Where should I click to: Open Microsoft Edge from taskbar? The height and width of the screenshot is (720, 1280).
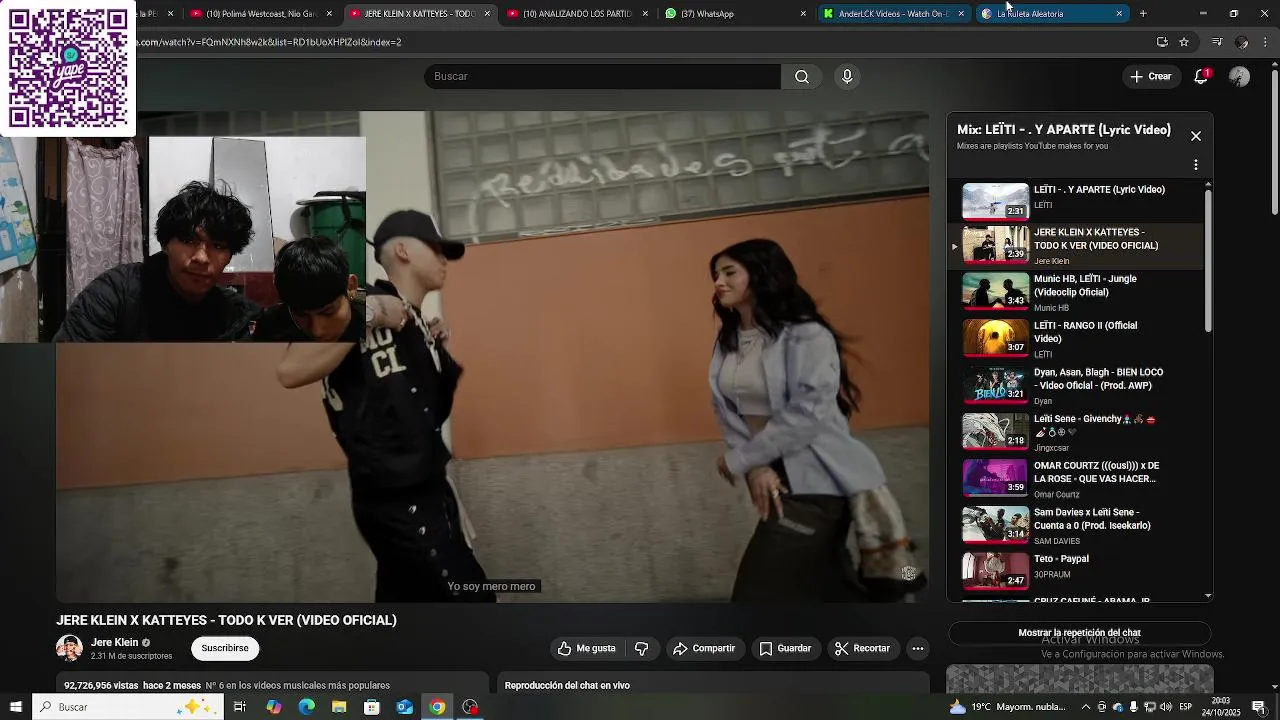pyautogui.click(x=307, y=707)
